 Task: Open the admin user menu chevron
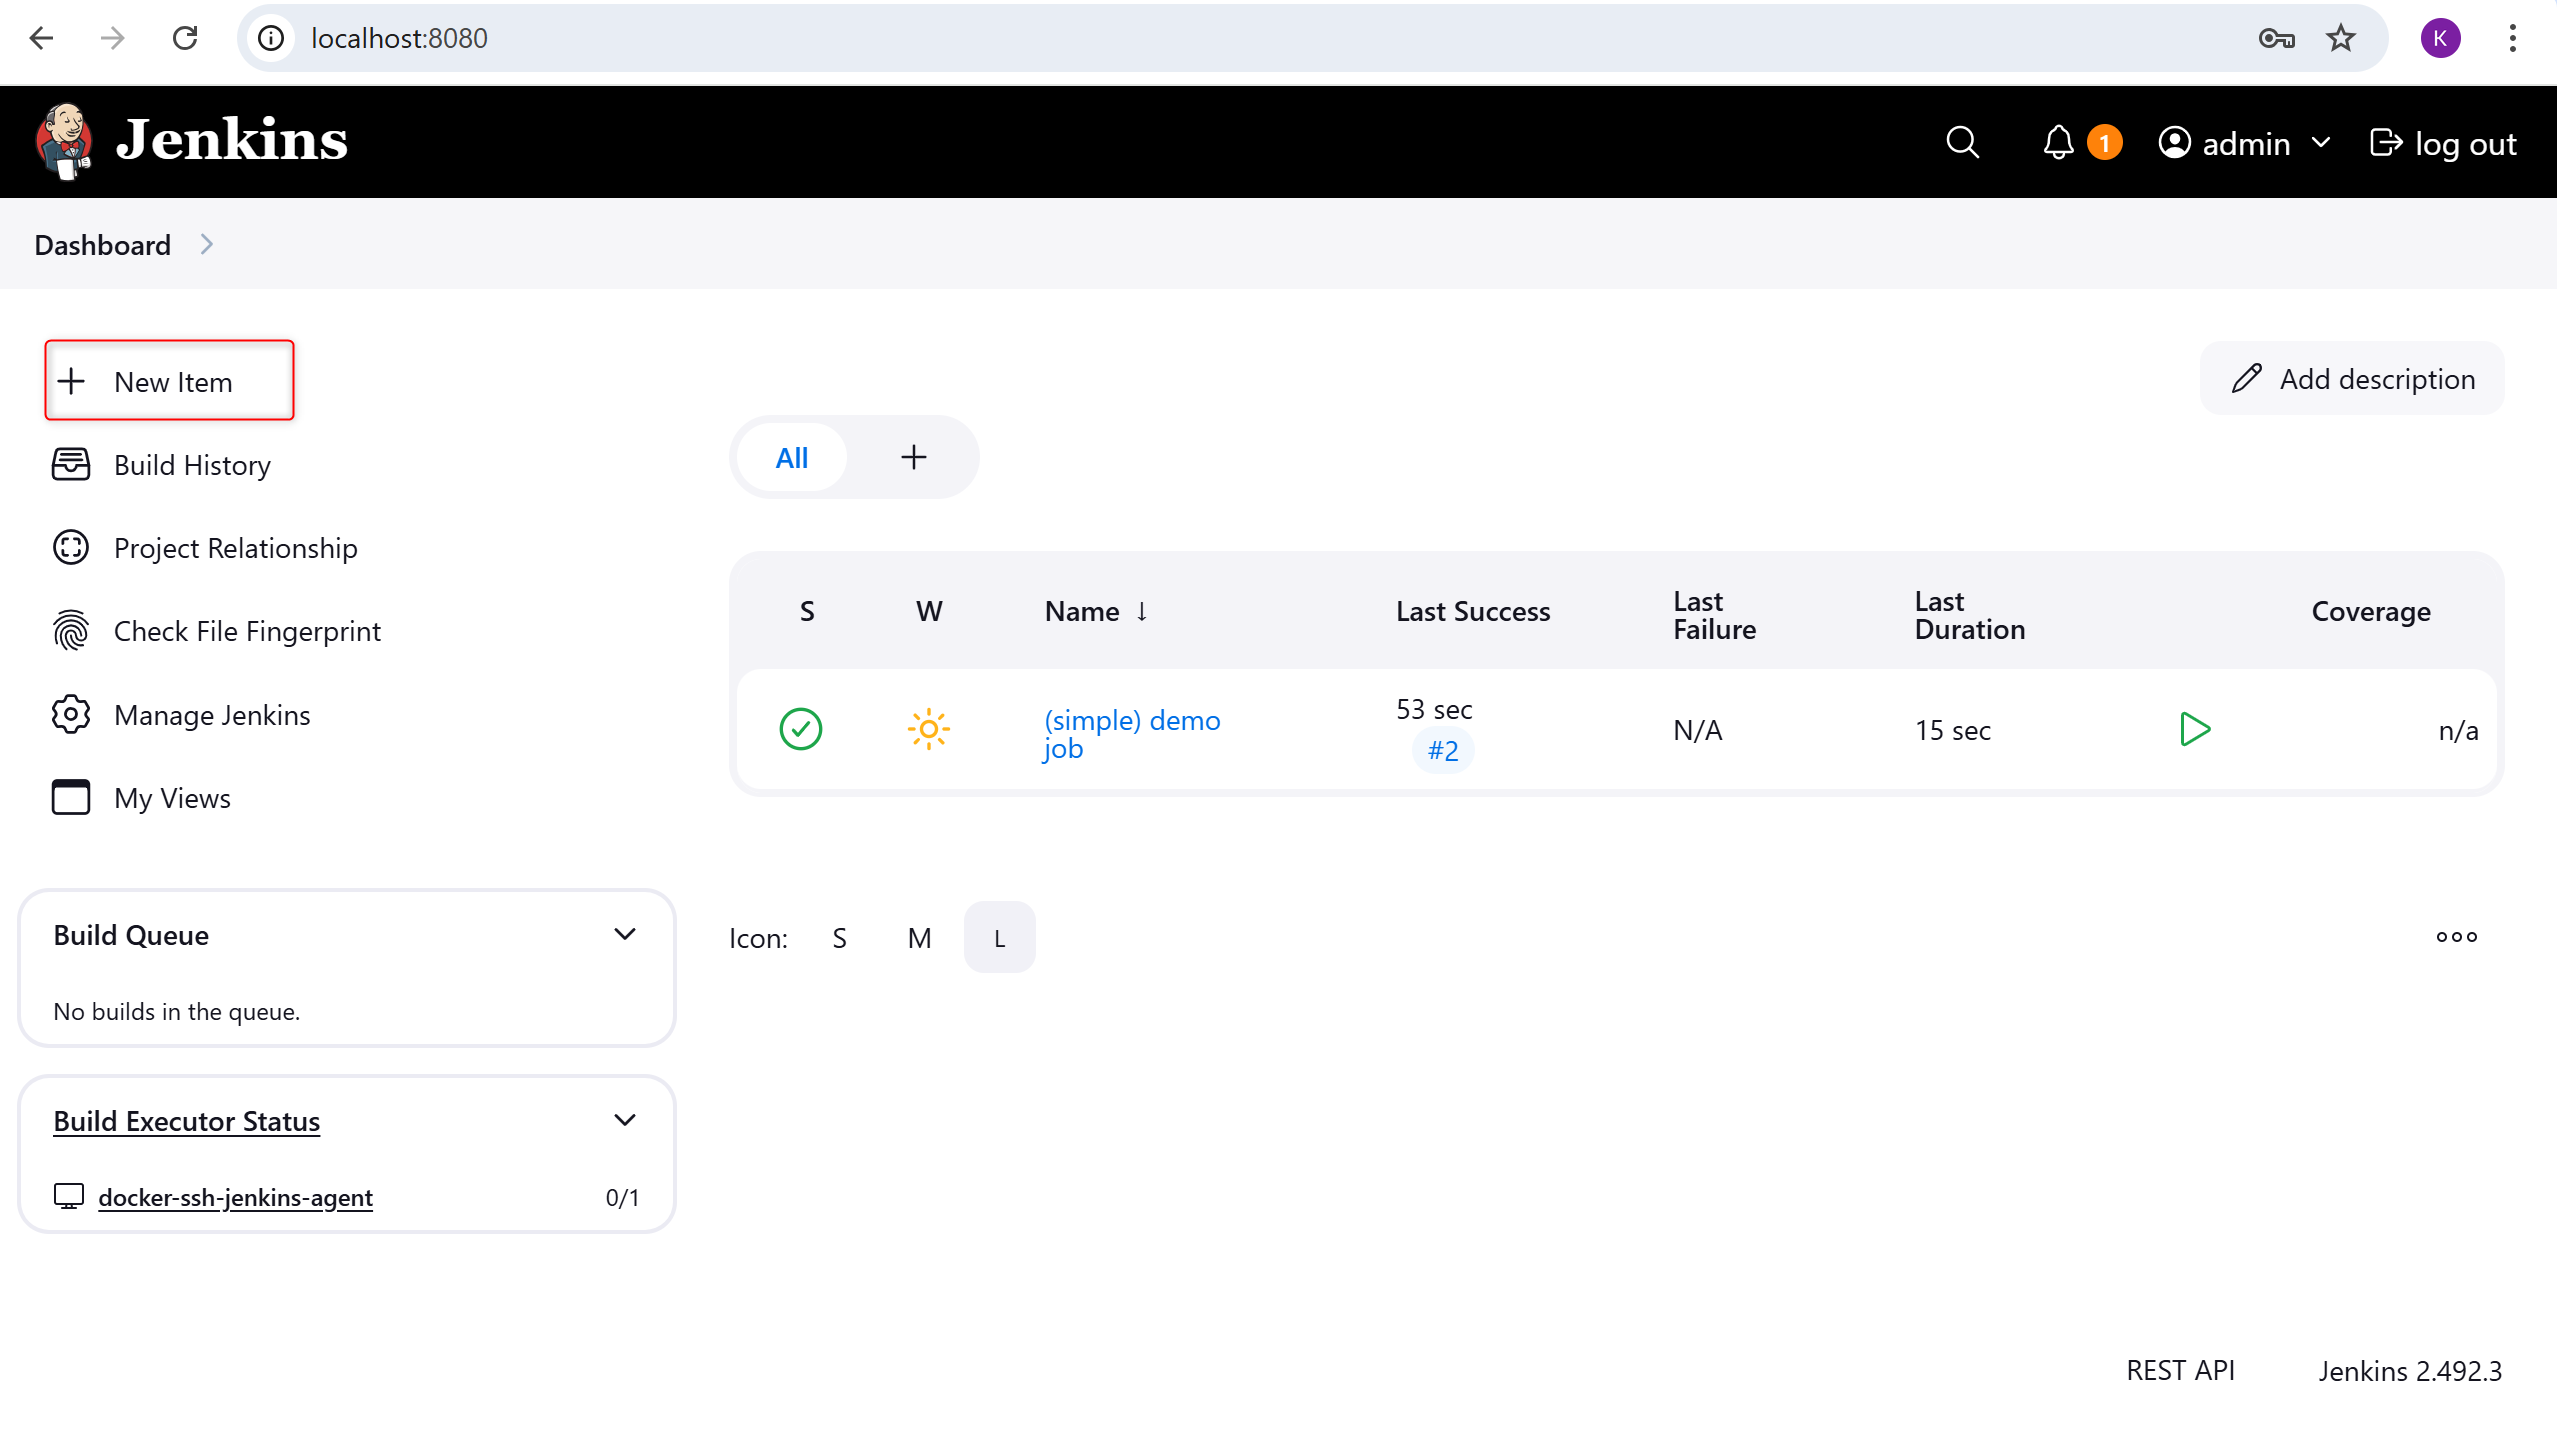pyautogui.click(x=2321, y=143)
